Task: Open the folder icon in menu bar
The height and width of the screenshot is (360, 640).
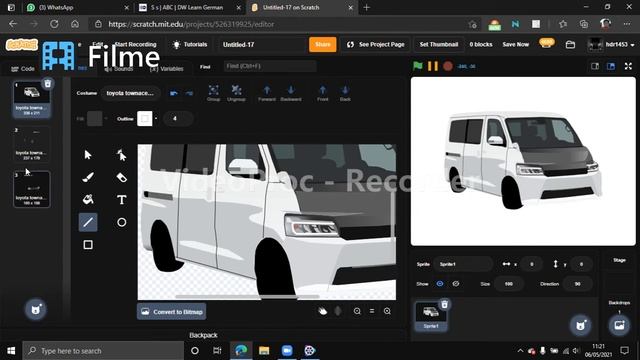Action: [x=570, y=44]
